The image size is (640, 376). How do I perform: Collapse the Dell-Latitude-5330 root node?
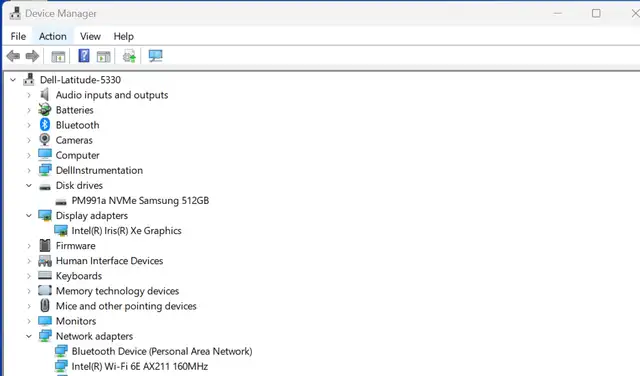tap(13, 80)
